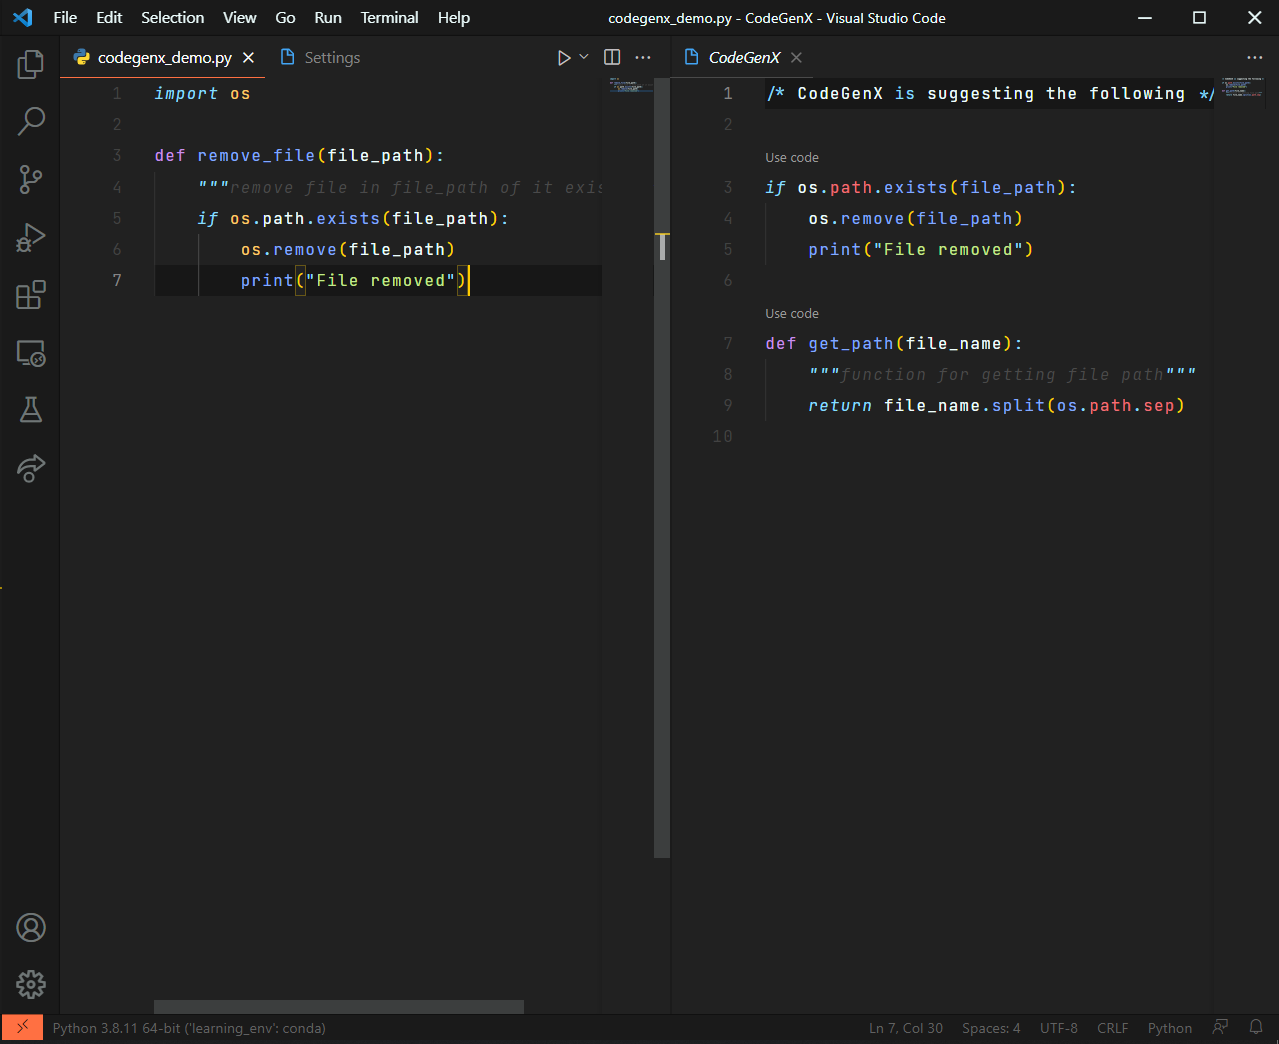Open the Source Control view
This screenshot has width=1279, height=1044.
point(31,179)
